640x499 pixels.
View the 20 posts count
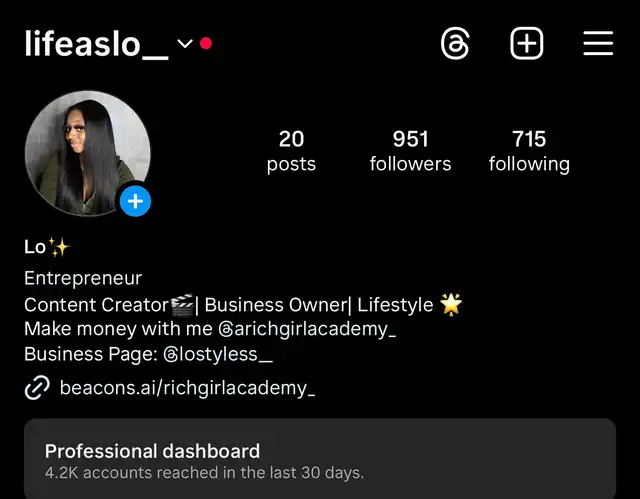click(x=291, y=151)
